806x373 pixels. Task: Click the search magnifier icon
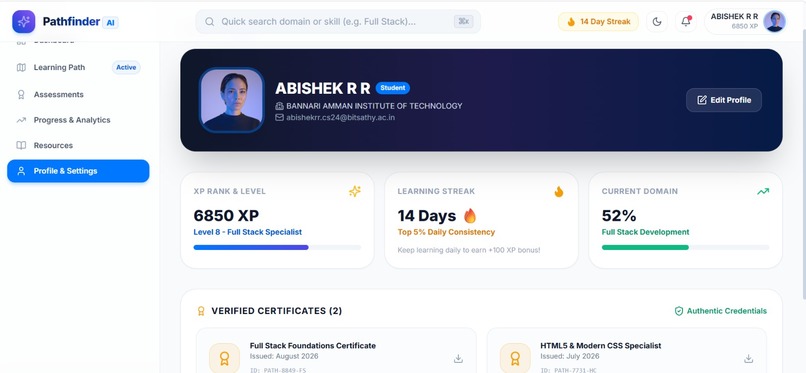coord(210,22)
